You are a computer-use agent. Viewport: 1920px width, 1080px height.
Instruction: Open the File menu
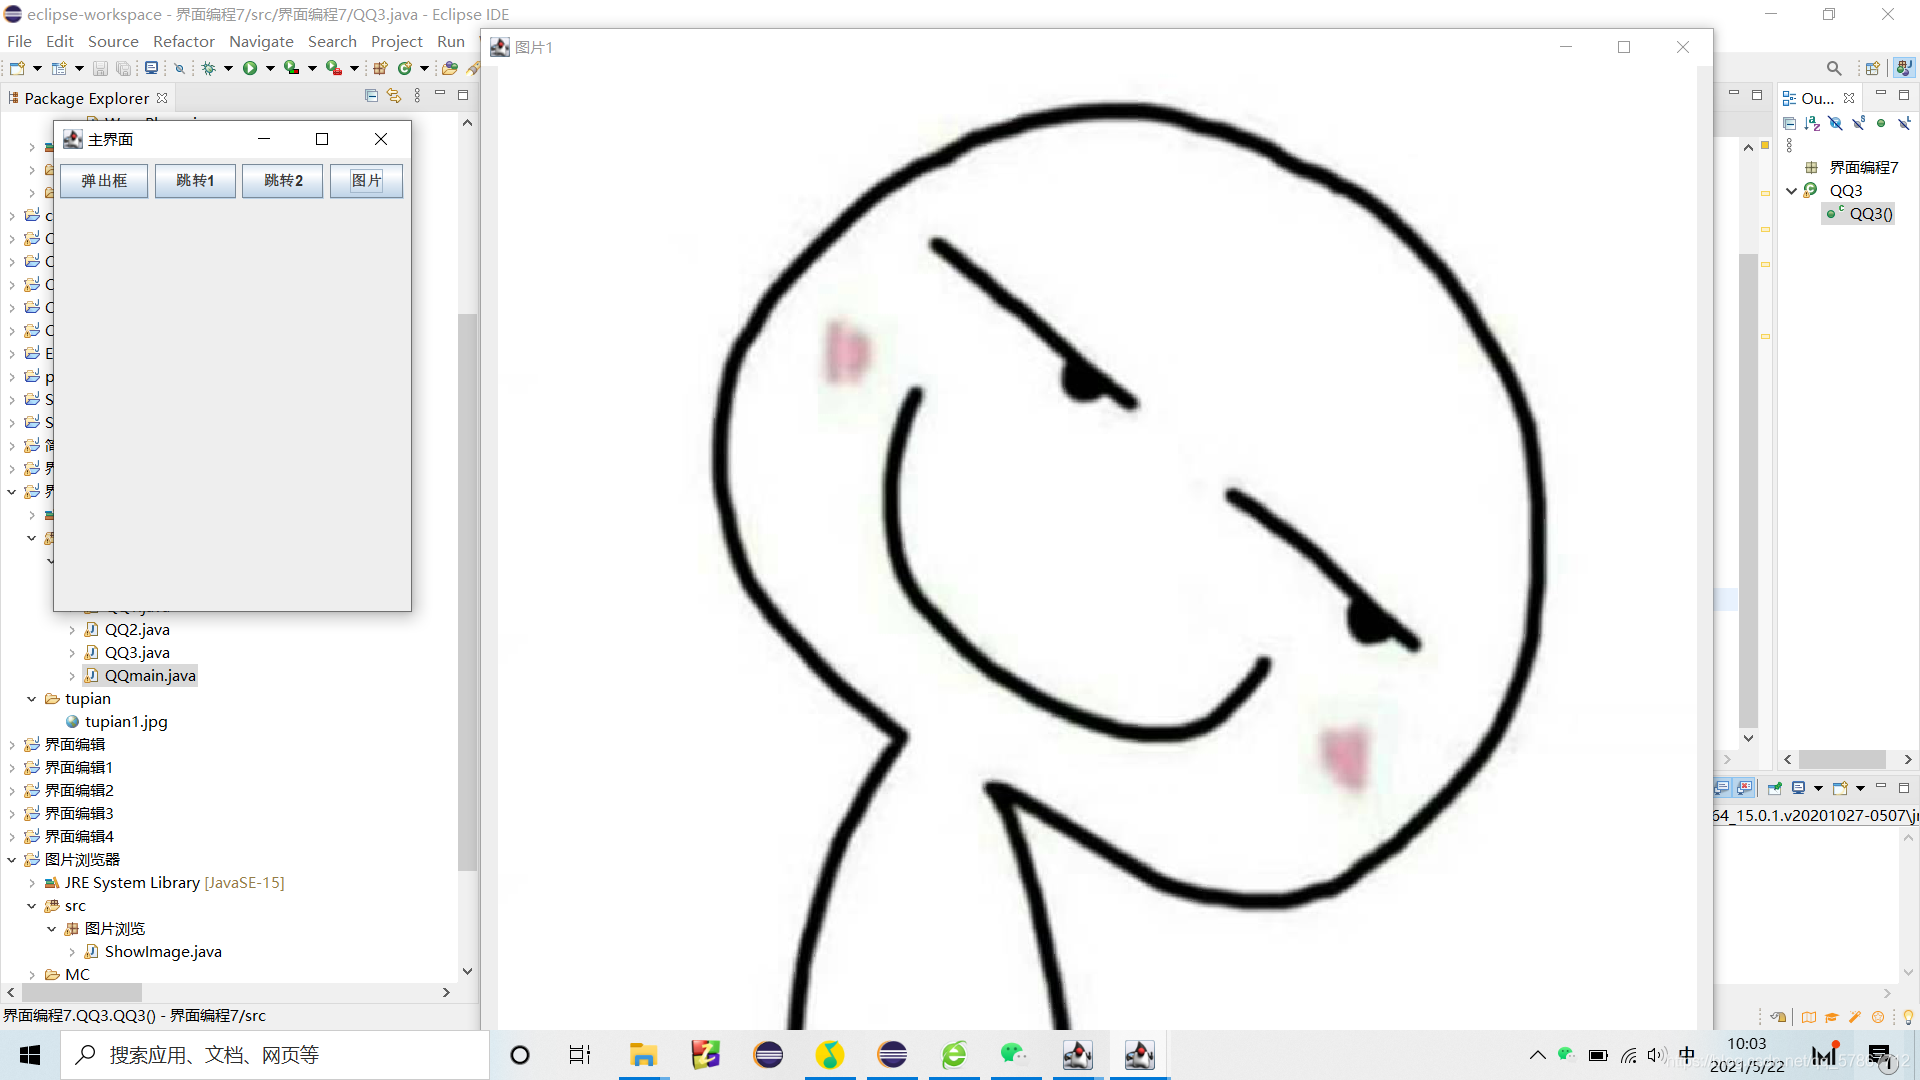(19, 41)
